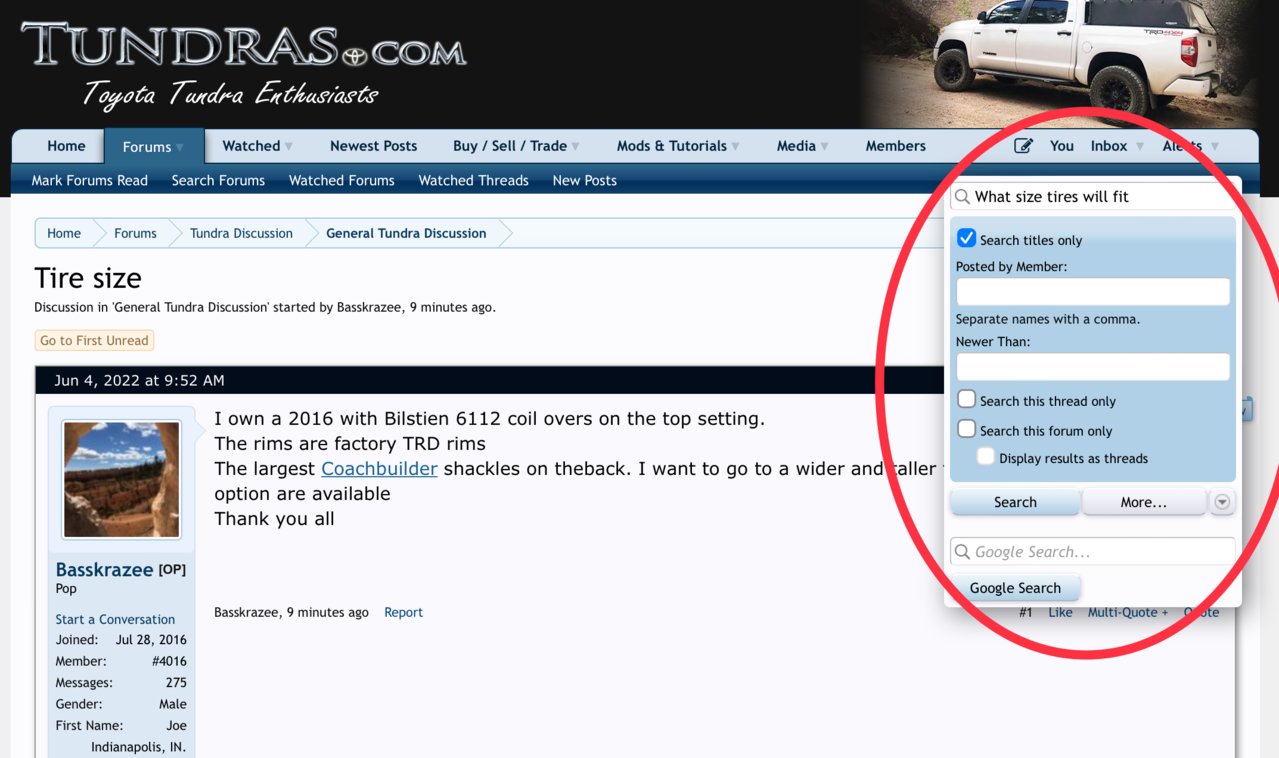The height and width of the screenshot is (758, 1279).
Task: Open Basskrazee's profile name link
Action: tap(104, 570)
